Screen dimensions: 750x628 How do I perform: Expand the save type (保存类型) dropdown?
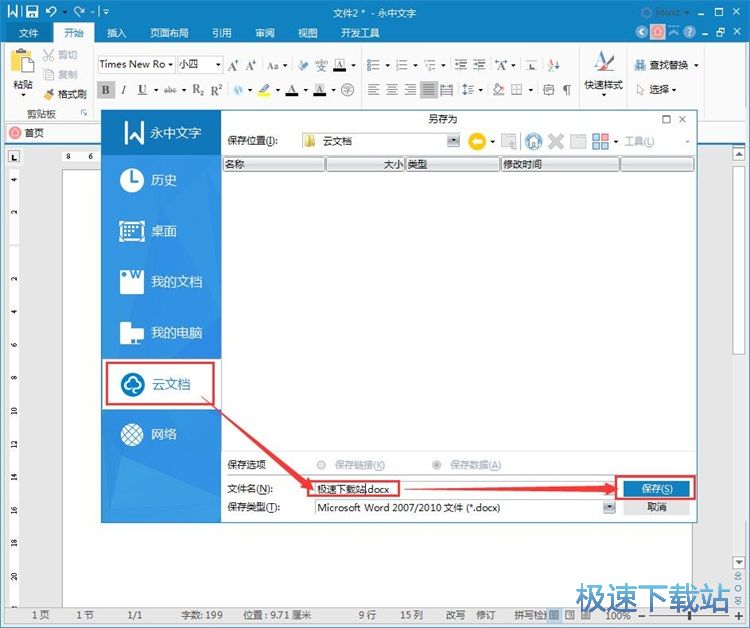coord(609,507)
